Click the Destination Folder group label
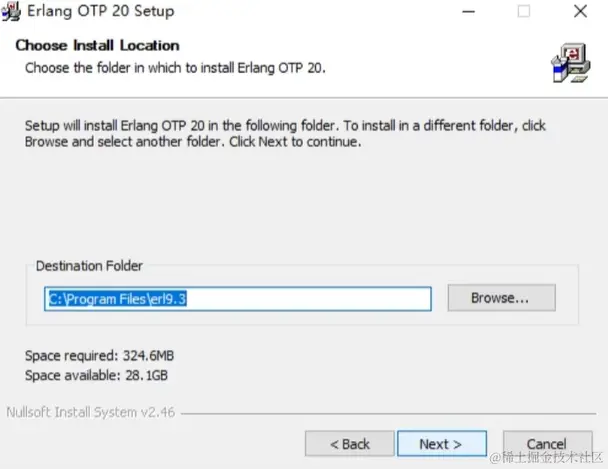 89,266
